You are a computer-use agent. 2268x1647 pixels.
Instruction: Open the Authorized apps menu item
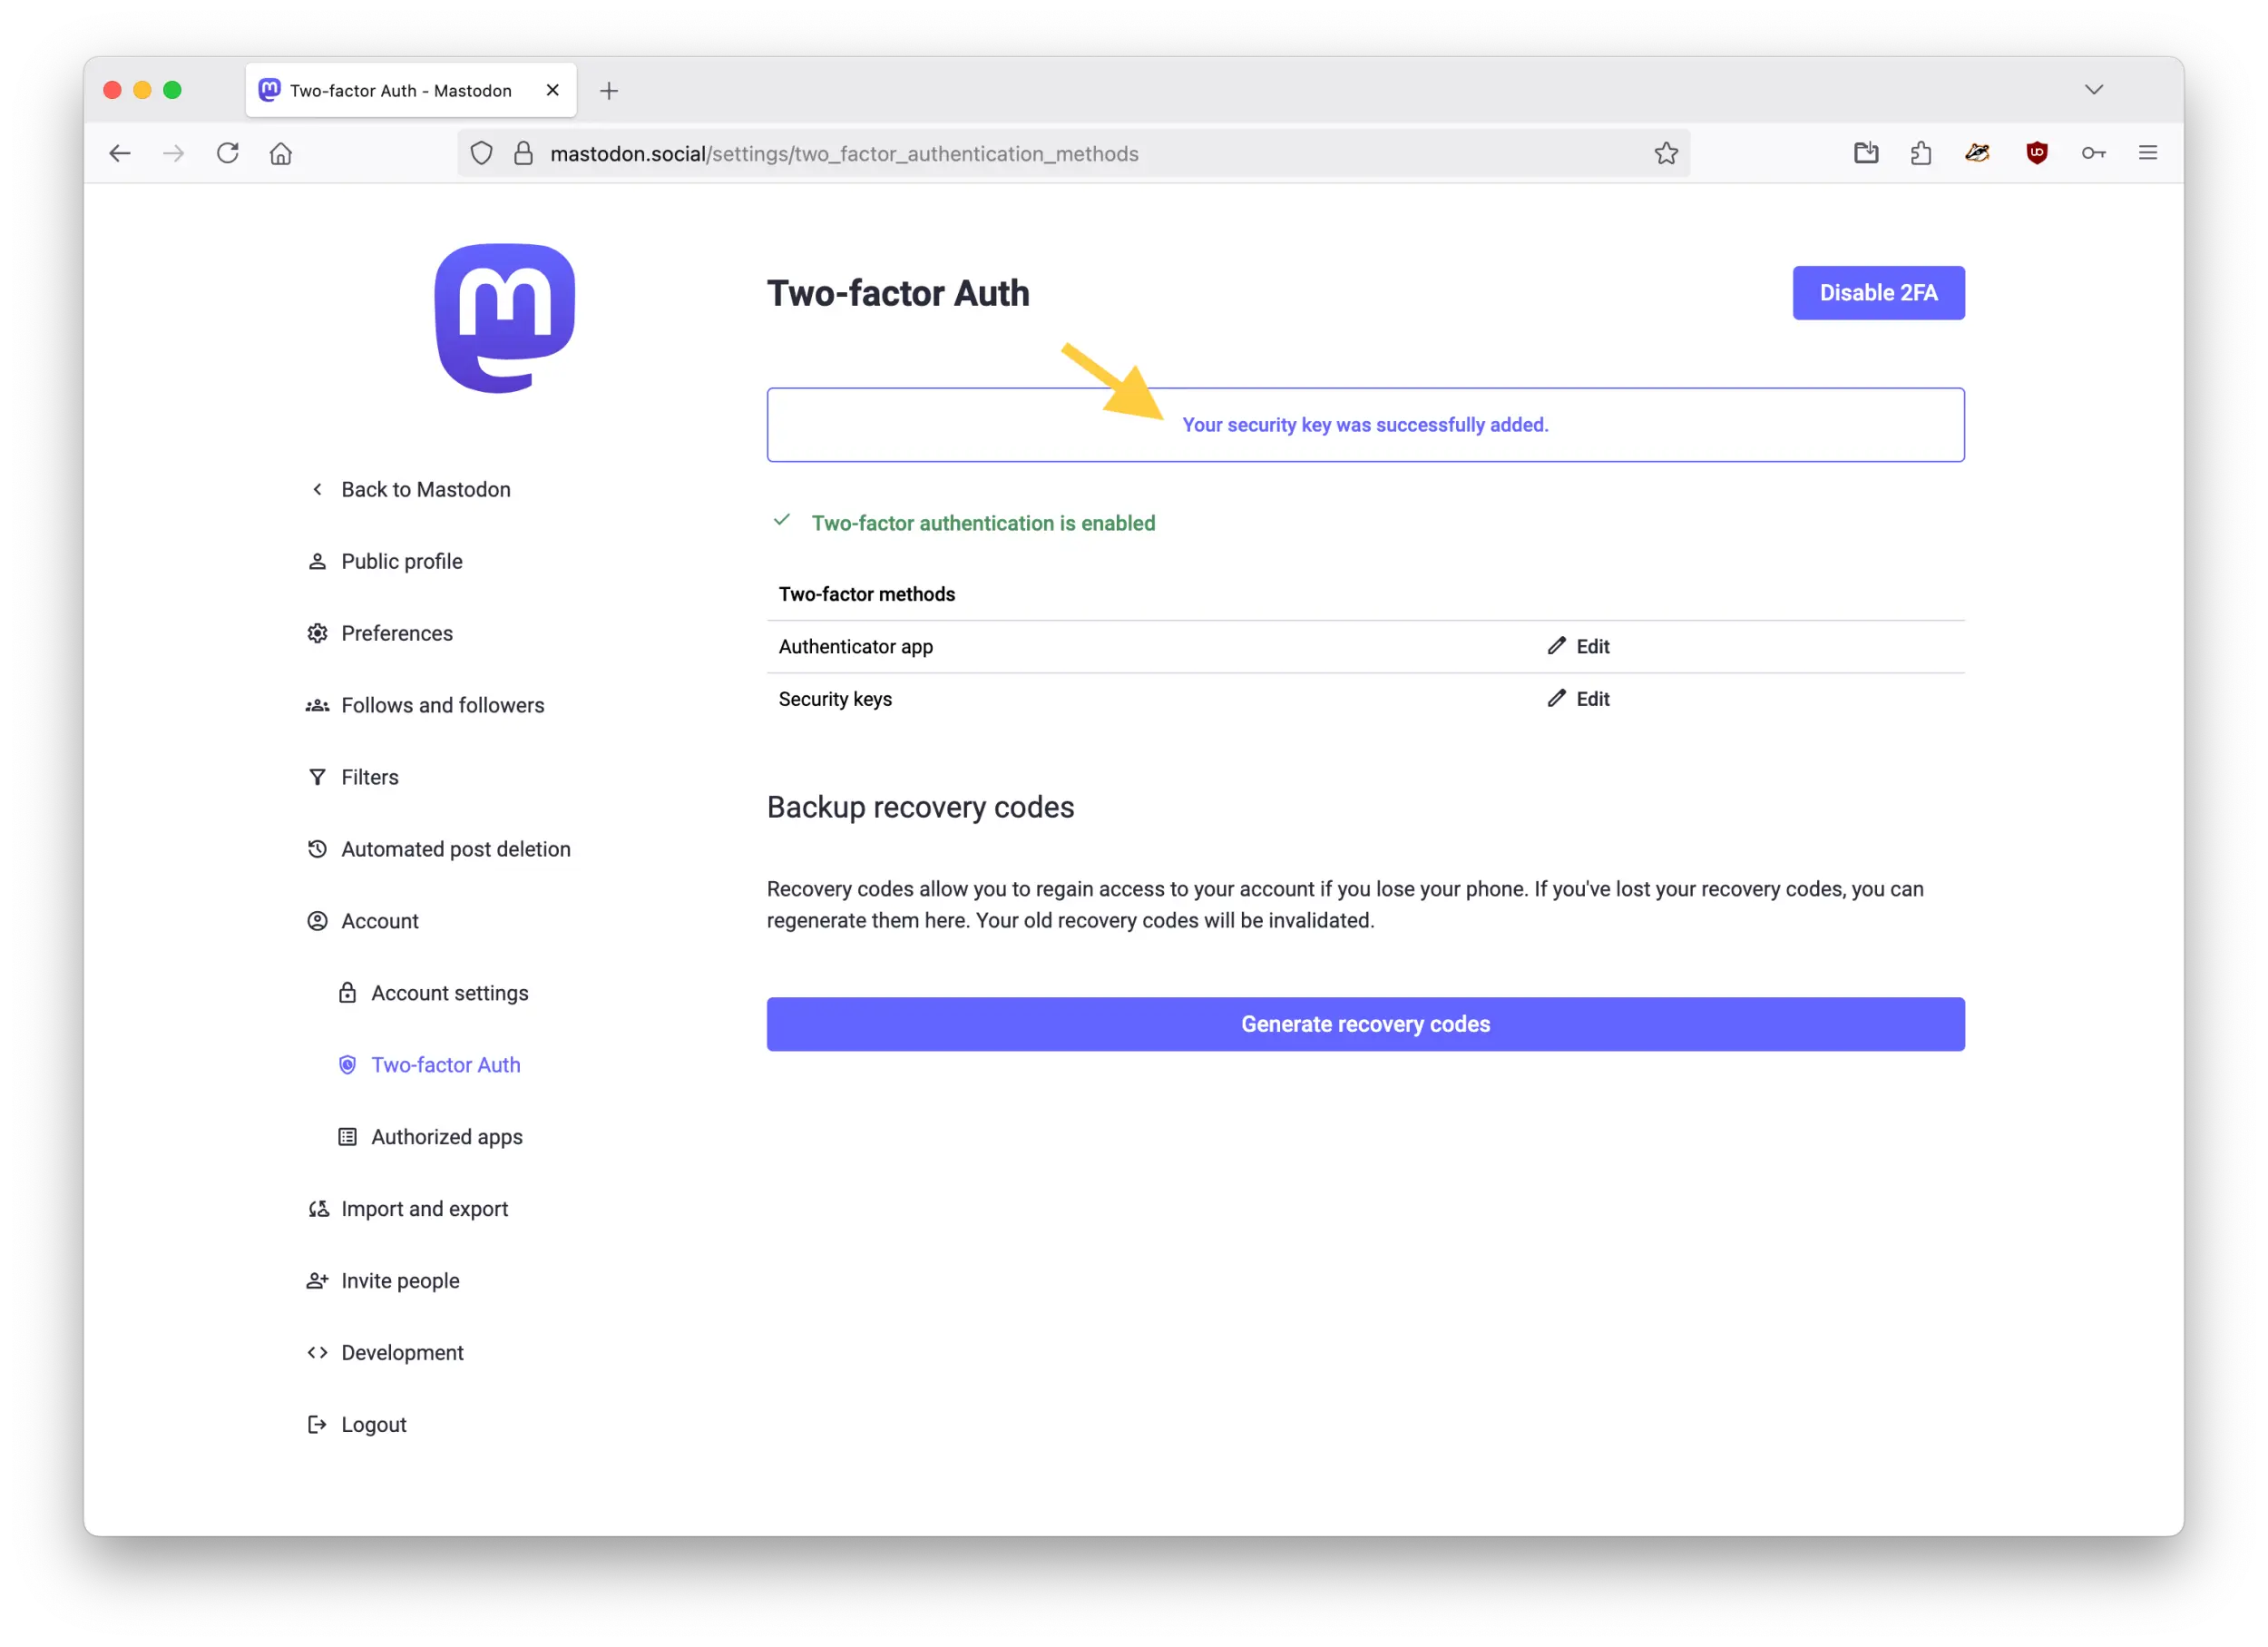click(x=446, y=1136)
